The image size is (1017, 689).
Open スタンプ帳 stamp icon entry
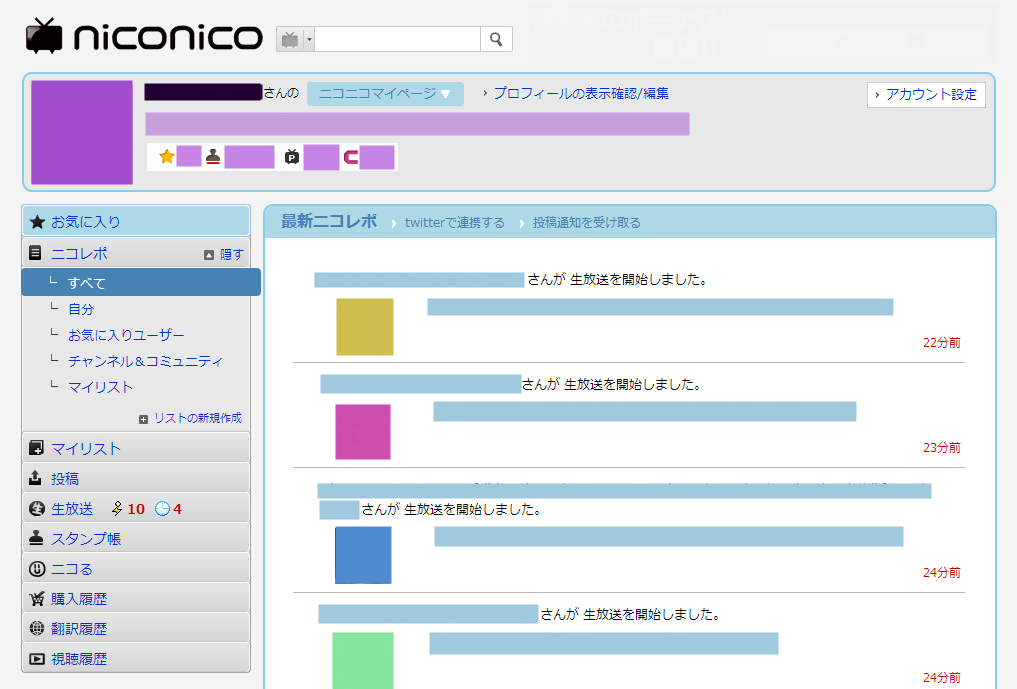36,538
